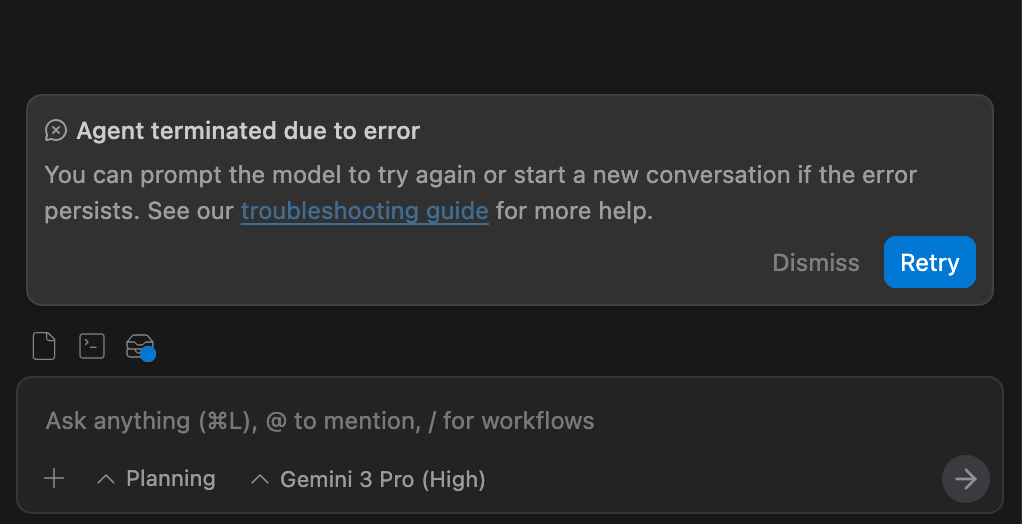This screenshot has height=524, width=1022.
Task: Click the chevron left of Planning
Action: tap(106, 480)
